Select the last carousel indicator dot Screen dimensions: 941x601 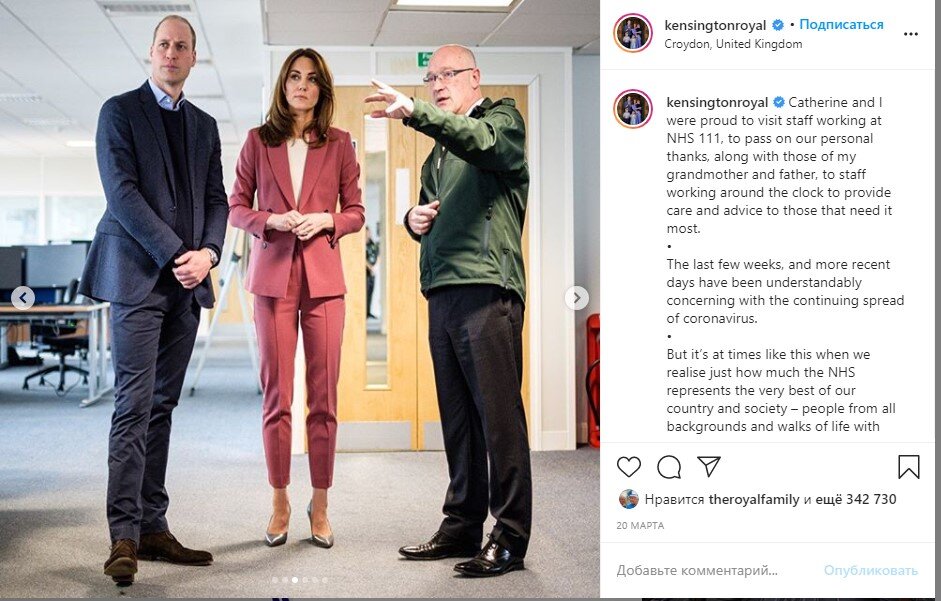325,580
